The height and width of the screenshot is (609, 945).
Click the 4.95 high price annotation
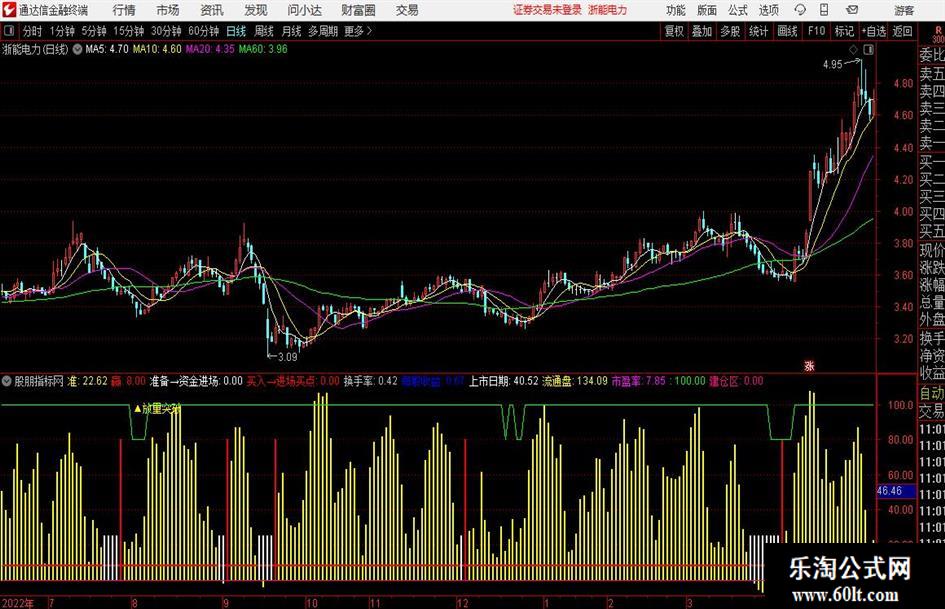tap(832, 65)
